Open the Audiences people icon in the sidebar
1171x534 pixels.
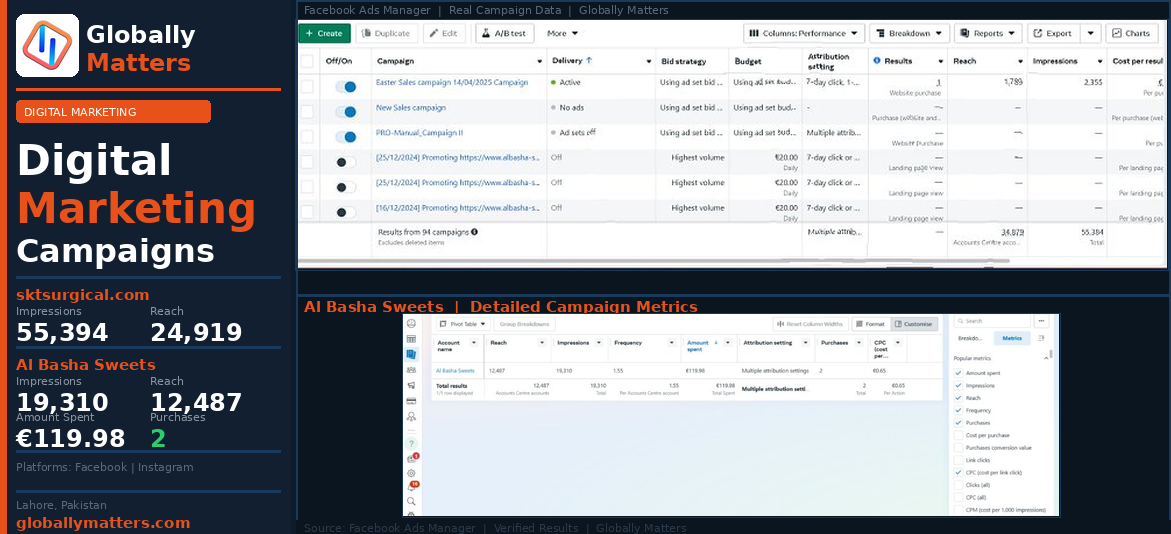pyautogui.click(x=411, y=370)
